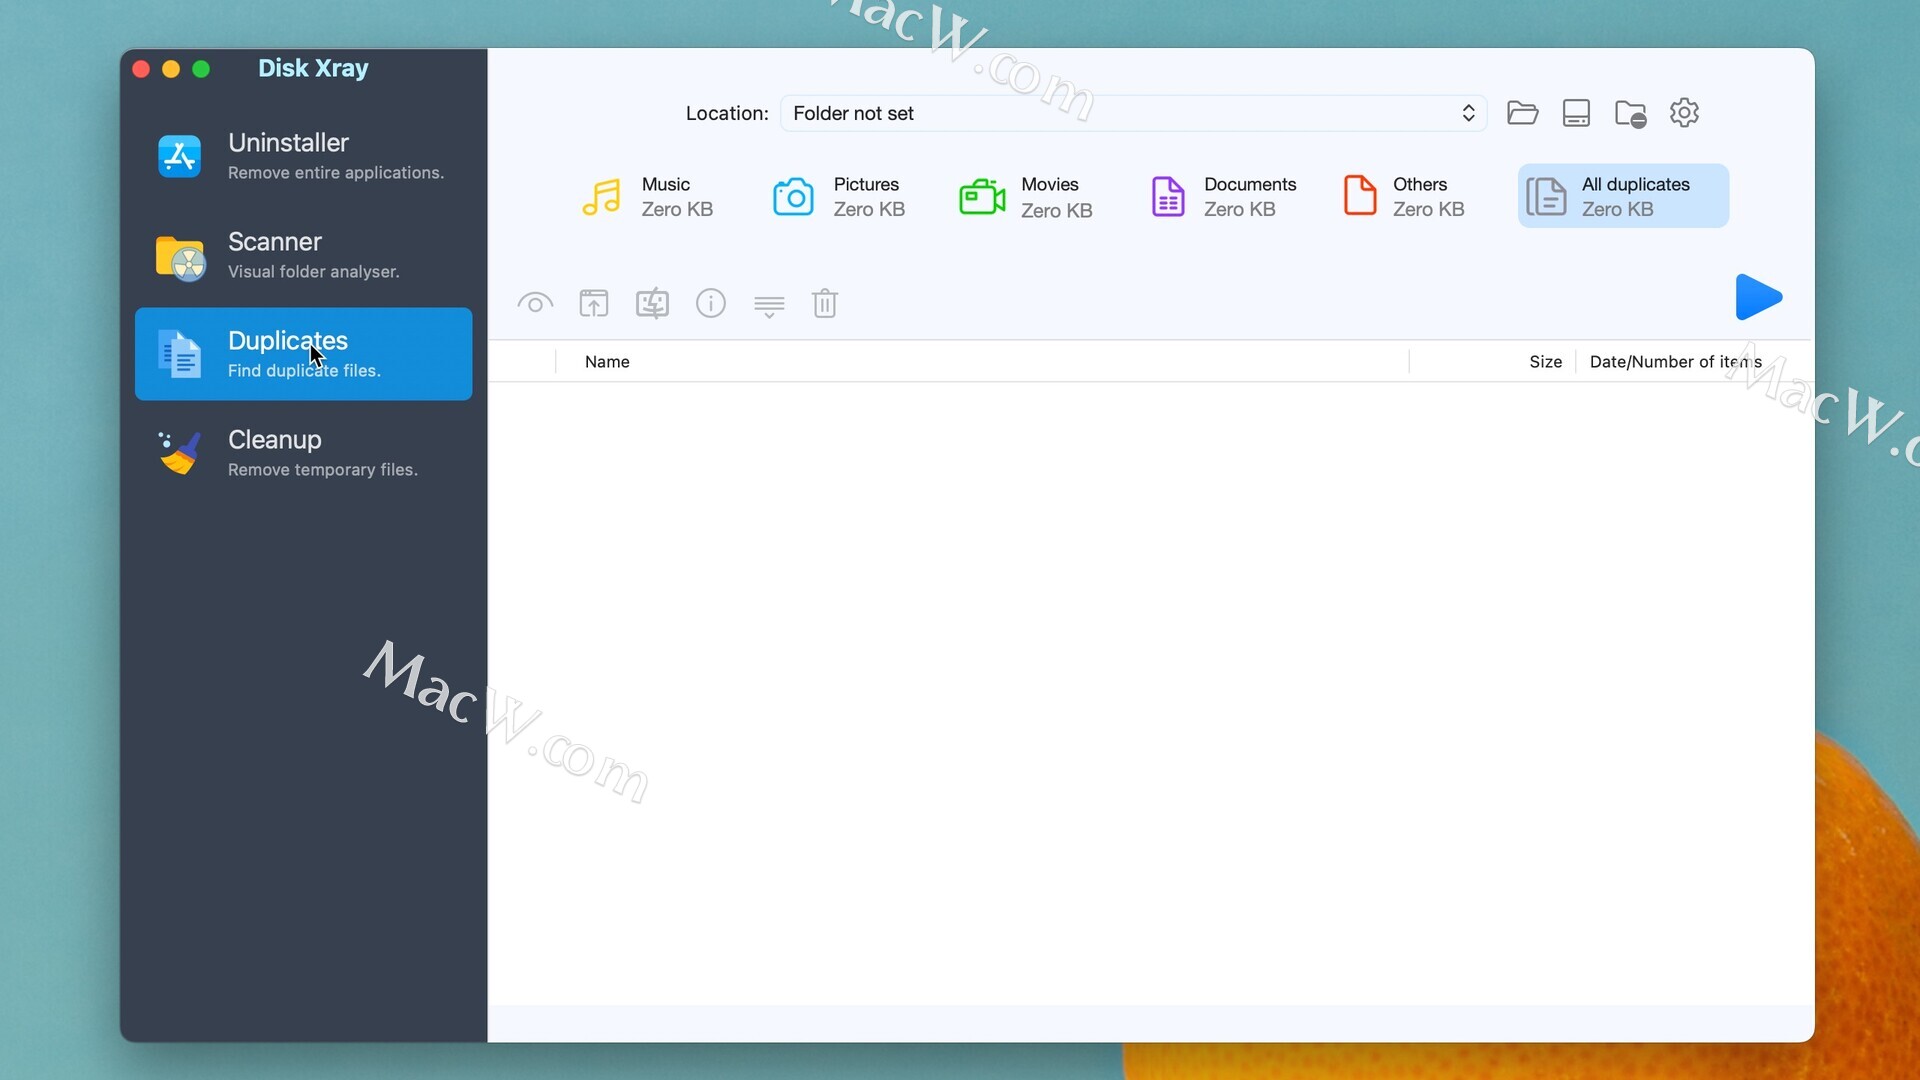Select the Duplicates sidebar item

point(303,354)
